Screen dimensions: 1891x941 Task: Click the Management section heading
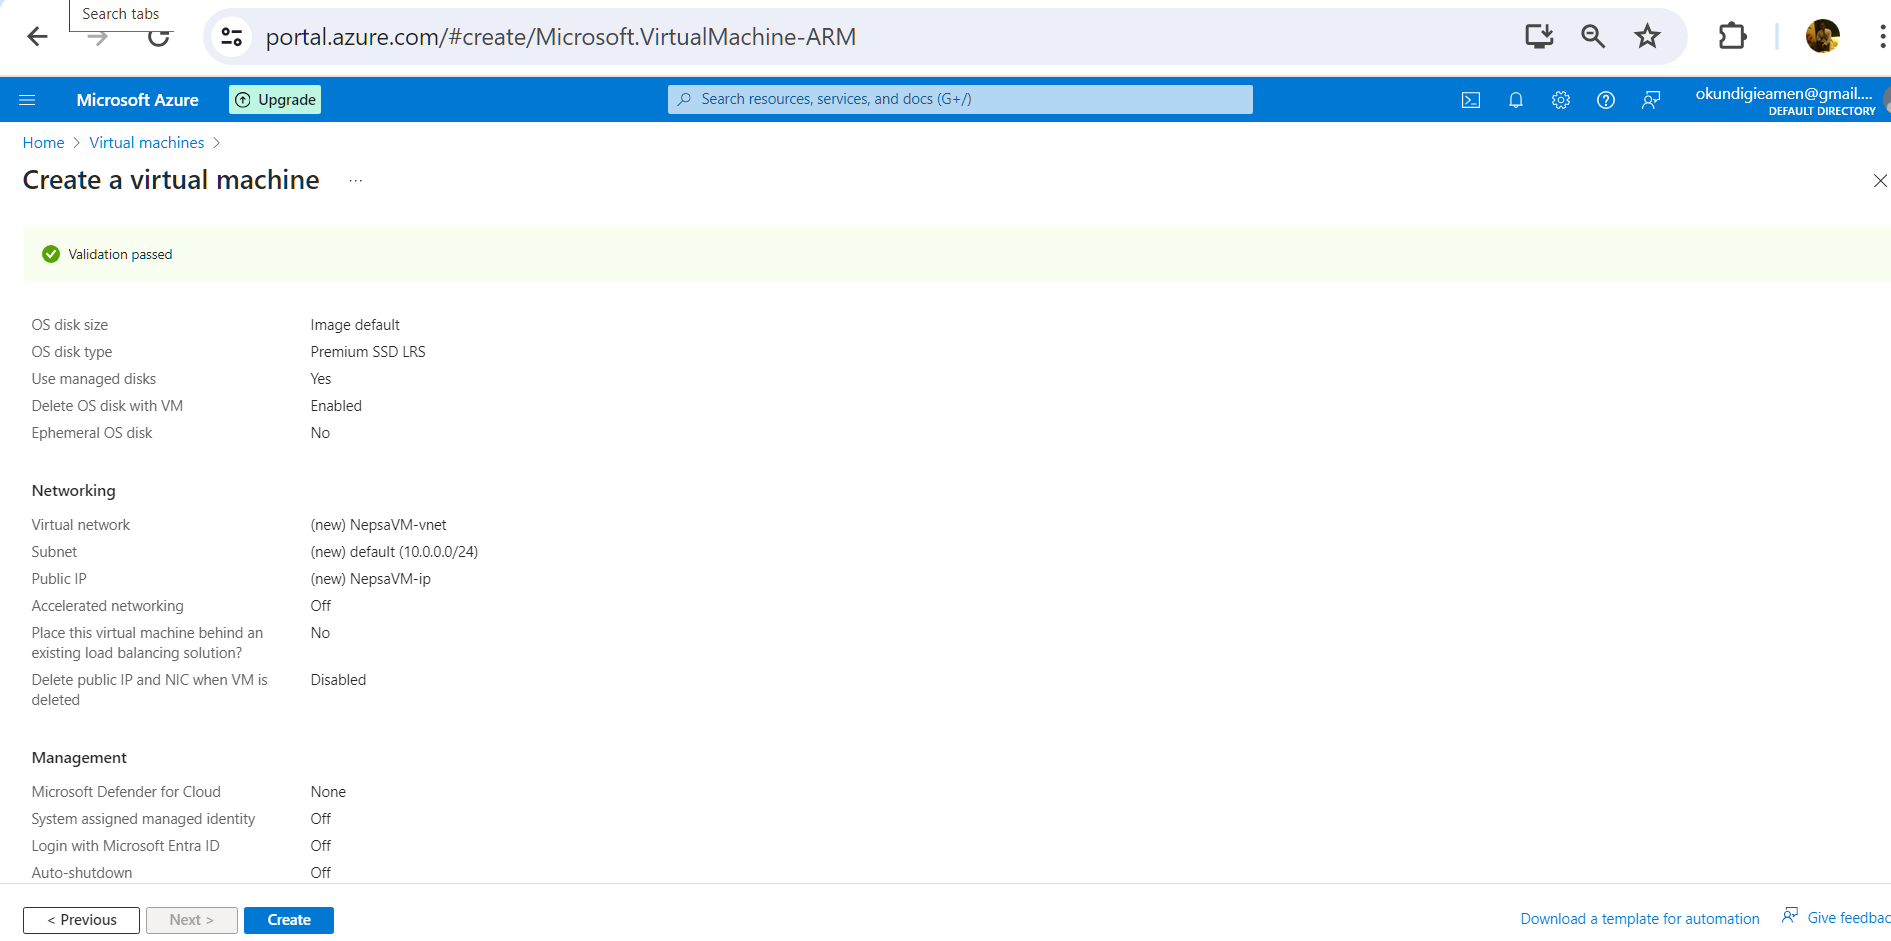(79, 758)
